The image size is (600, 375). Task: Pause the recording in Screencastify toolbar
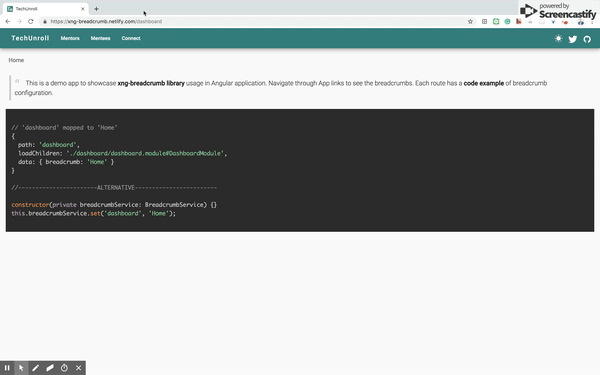click(7, 368)
